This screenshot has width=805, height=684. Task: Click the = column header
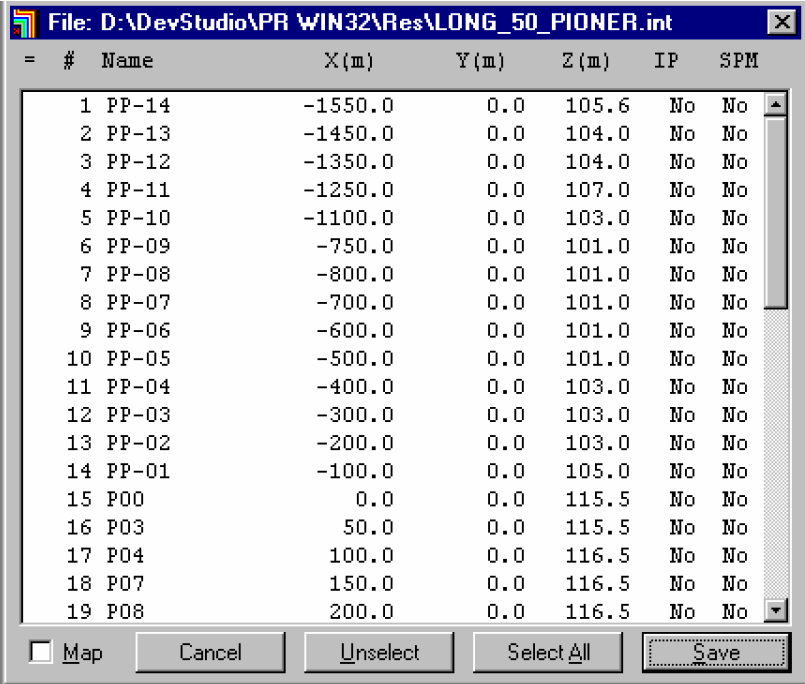coord(30,60)
